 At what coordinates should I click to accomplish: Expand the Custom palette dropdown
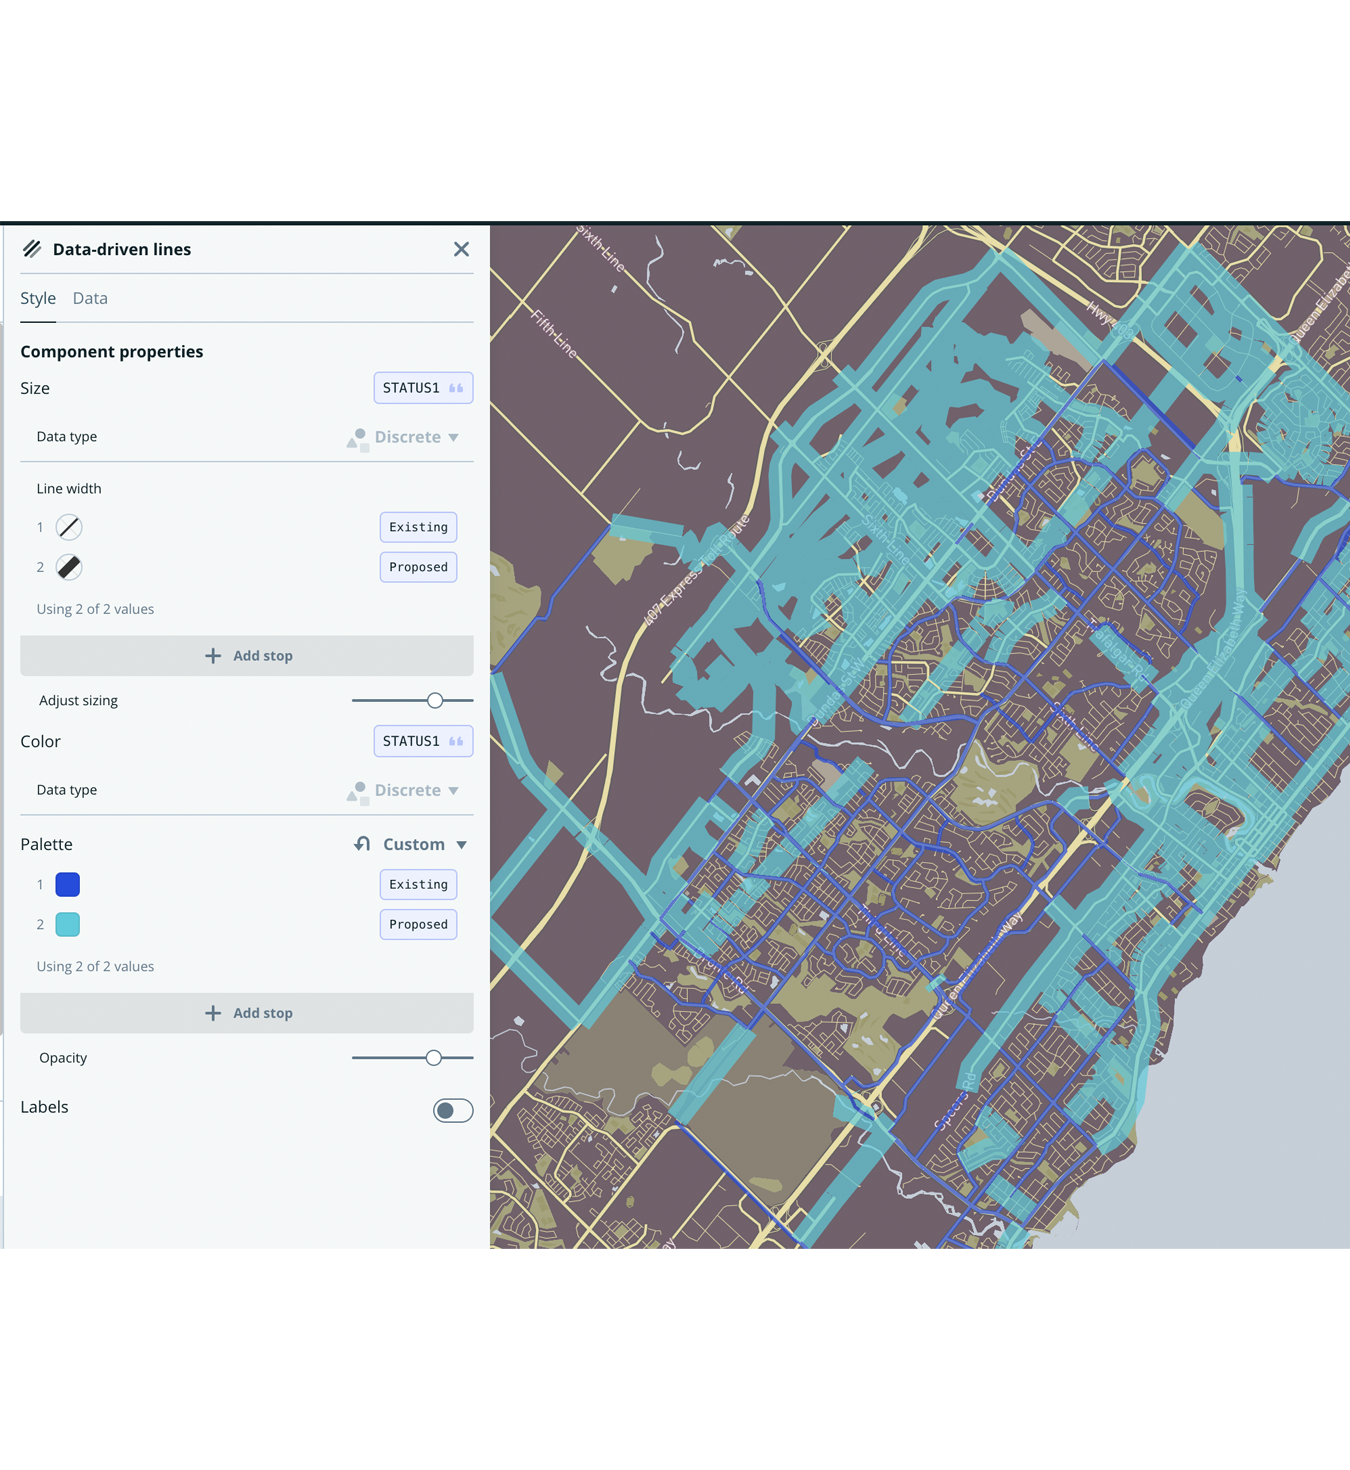(425, 844)
